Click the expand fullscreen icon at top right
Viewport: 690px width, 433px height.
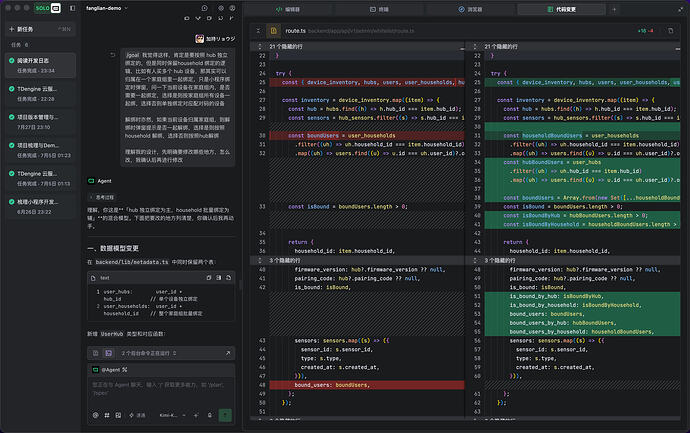pyautogui.click(x=681, y=9)
